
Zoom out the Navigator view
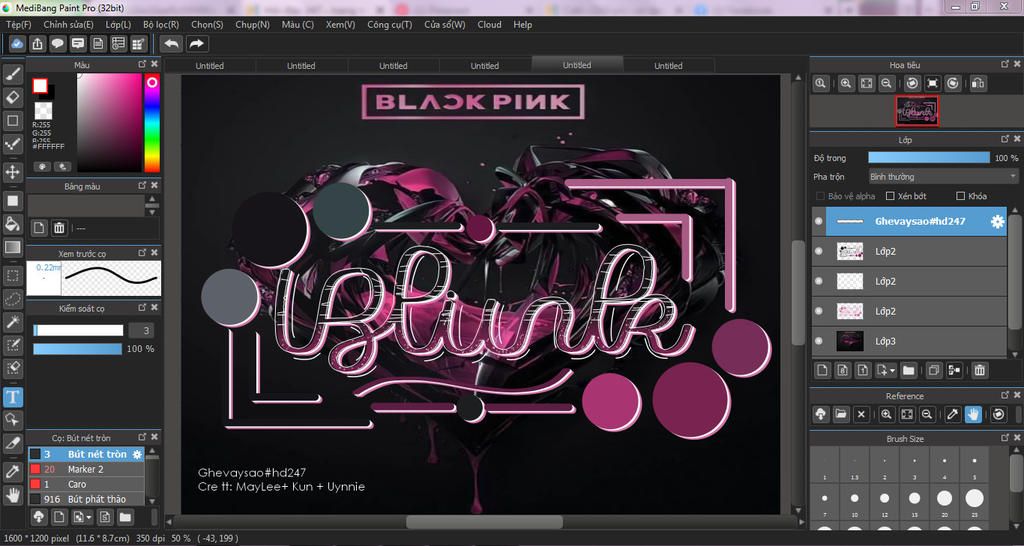[x=886, y=84]
